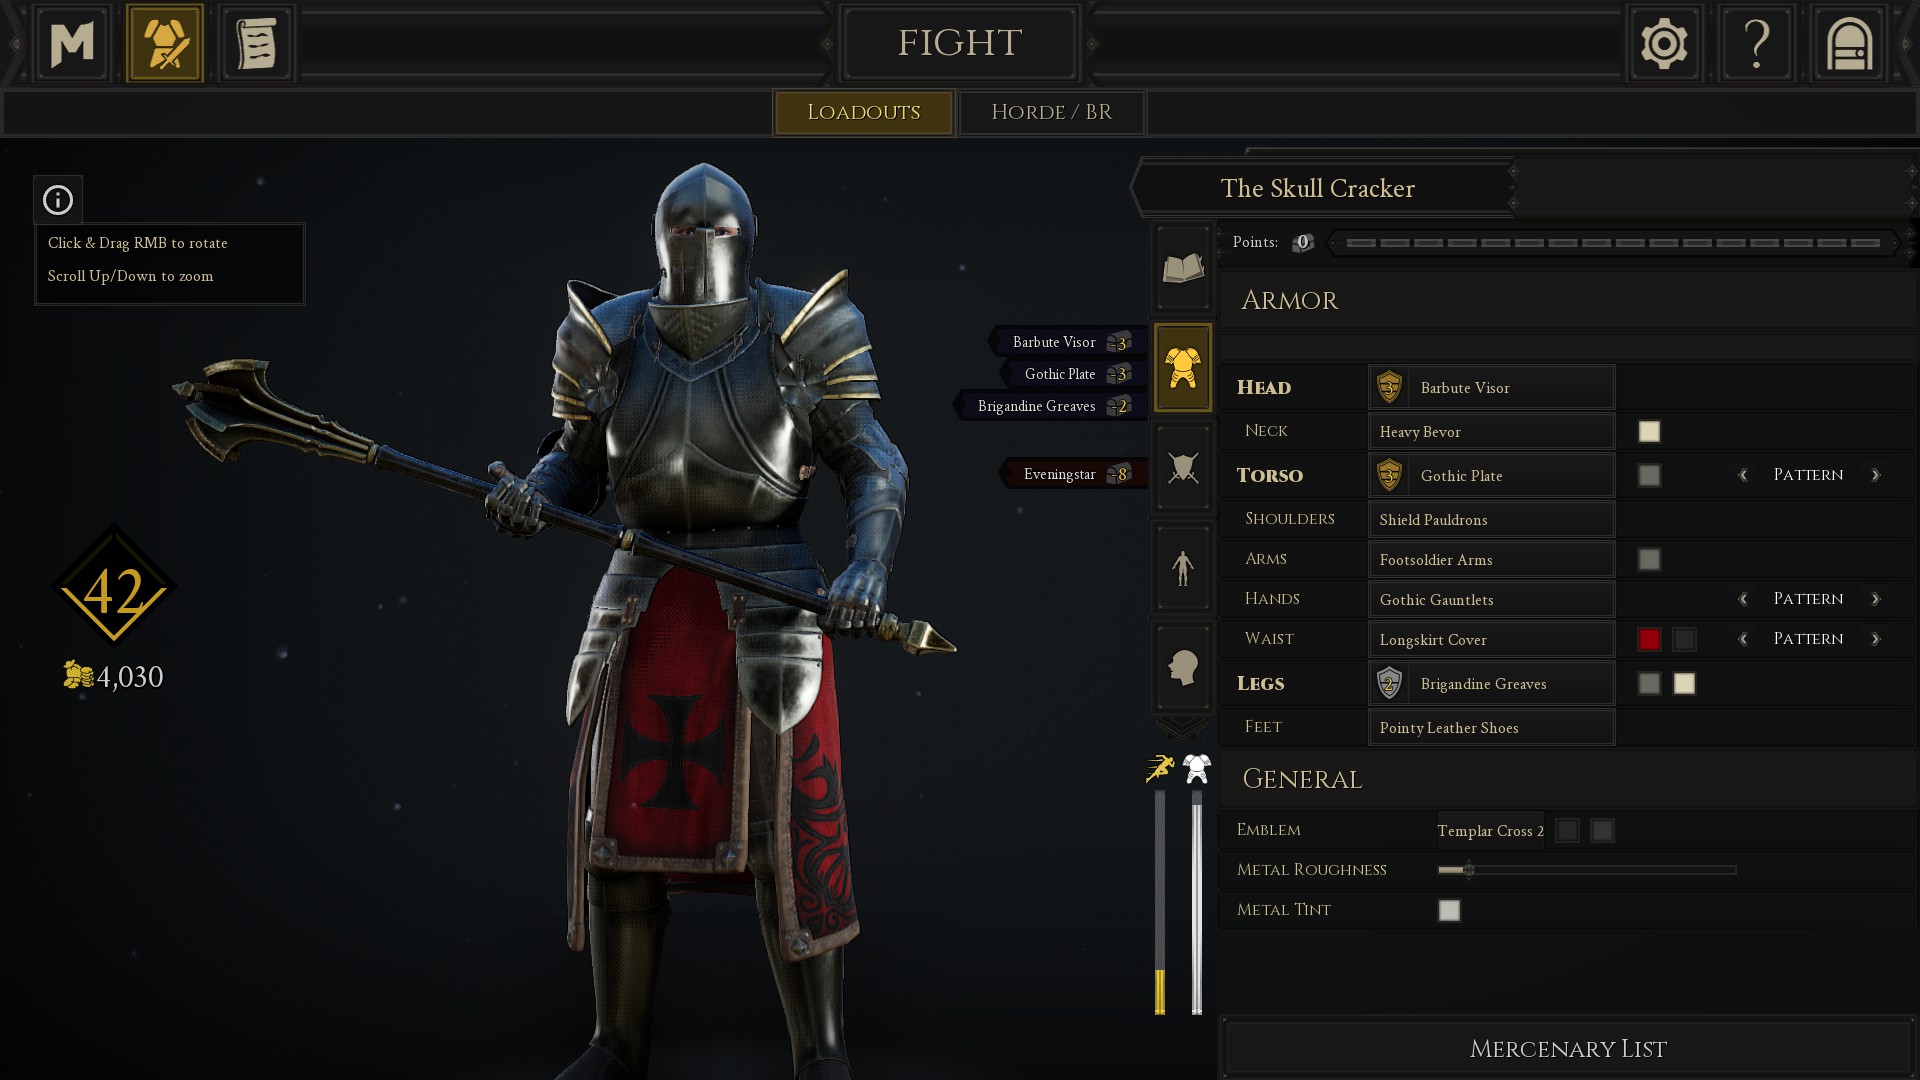The image size is (1920, 1080).
Task: Open the face head sidebar icon
Action: pos(1183,667)
